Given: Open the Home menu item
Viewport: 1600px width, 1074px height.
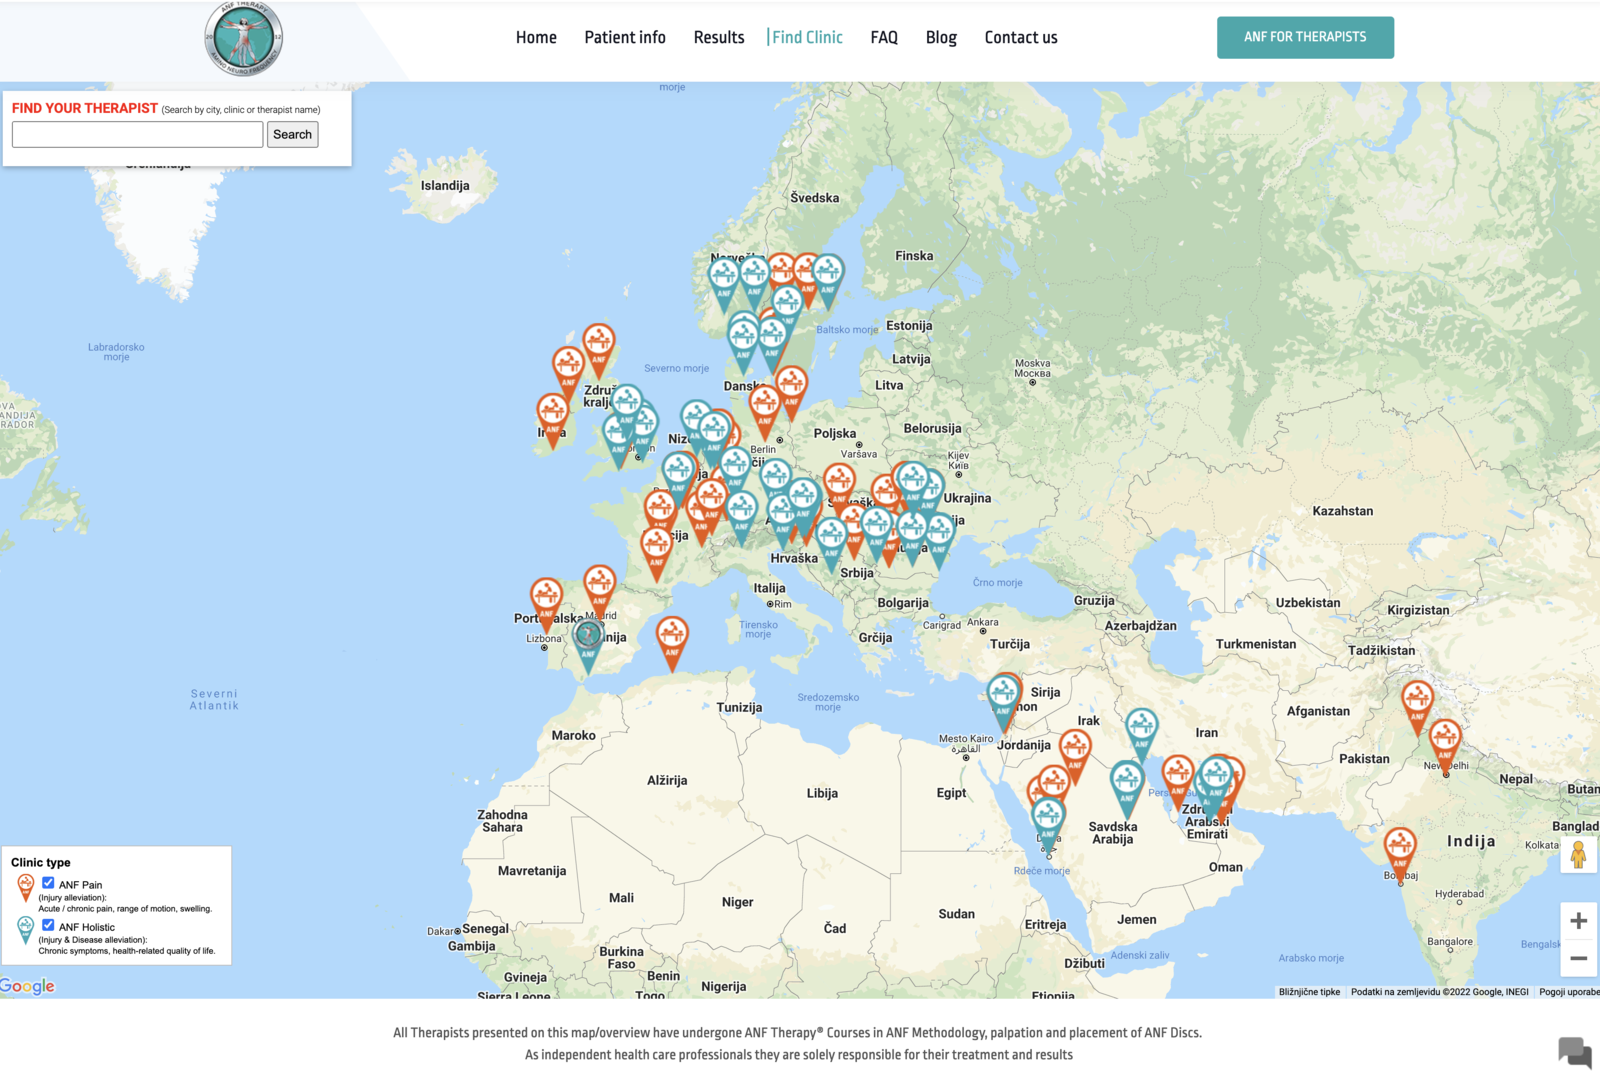Looking at the screenshot, I should [x=536, y=37].
